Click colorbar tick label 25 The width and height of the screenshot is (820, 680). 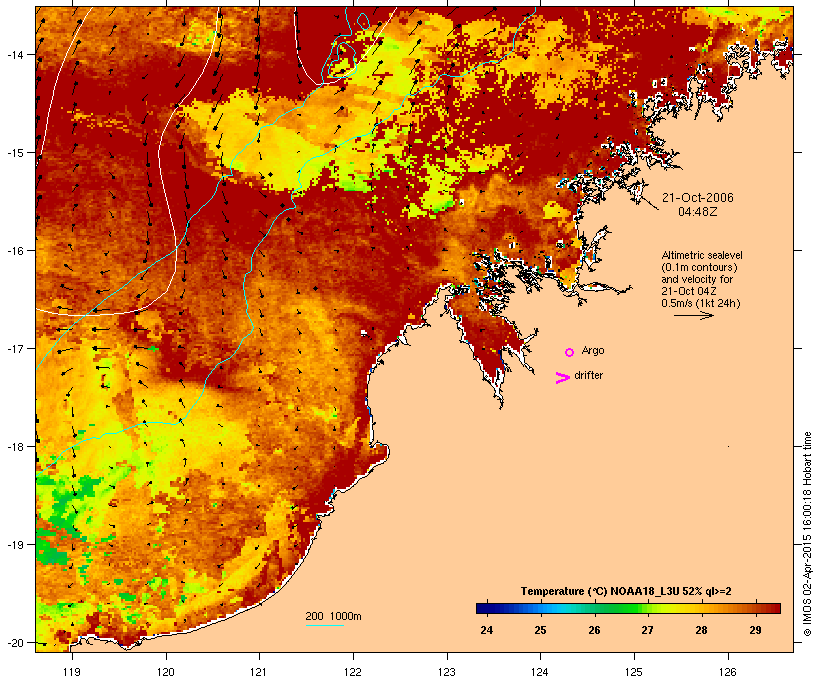click(x=540, y=630)
